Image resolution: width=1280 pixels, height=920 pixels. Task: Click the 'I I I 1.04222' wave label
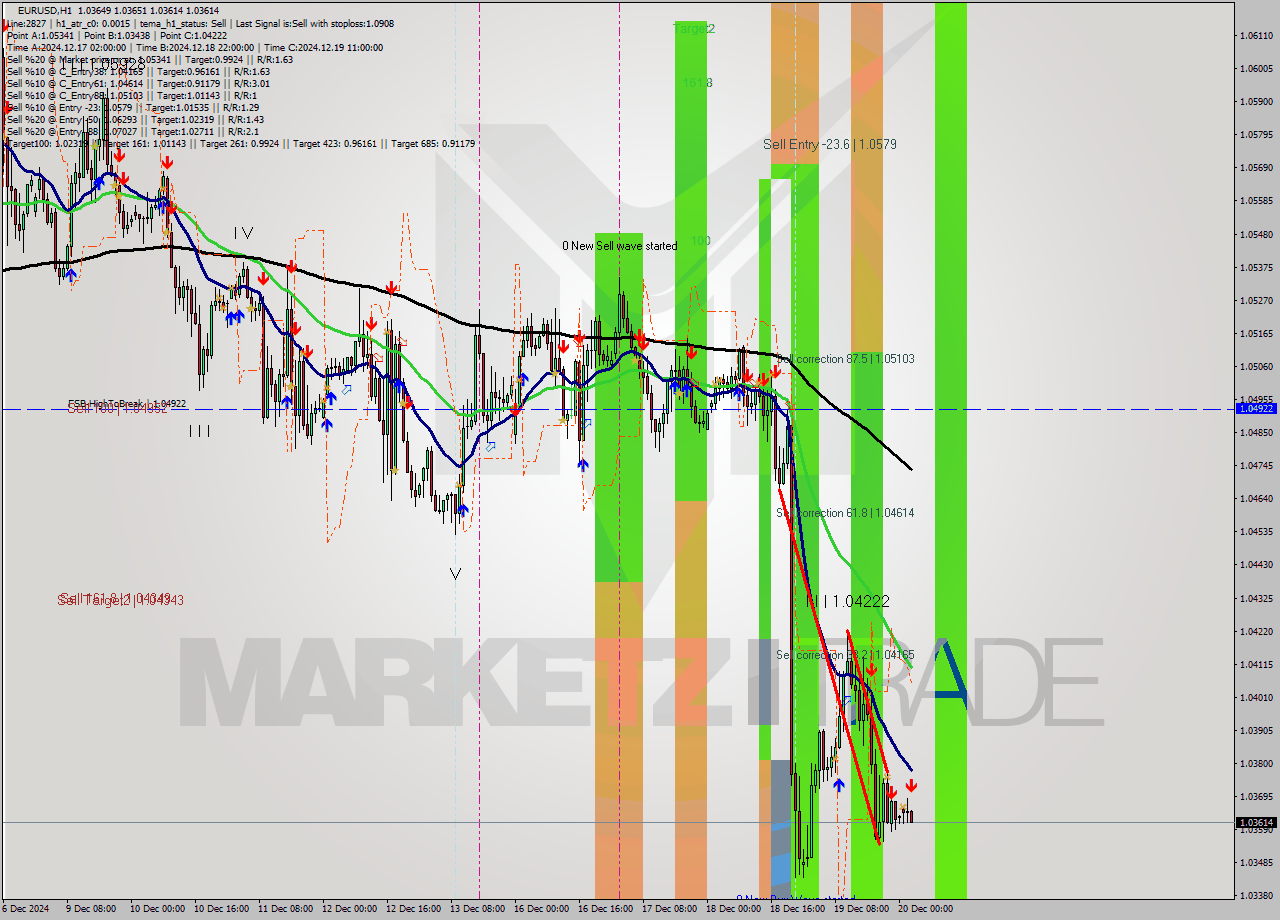(x=848, y=601)
